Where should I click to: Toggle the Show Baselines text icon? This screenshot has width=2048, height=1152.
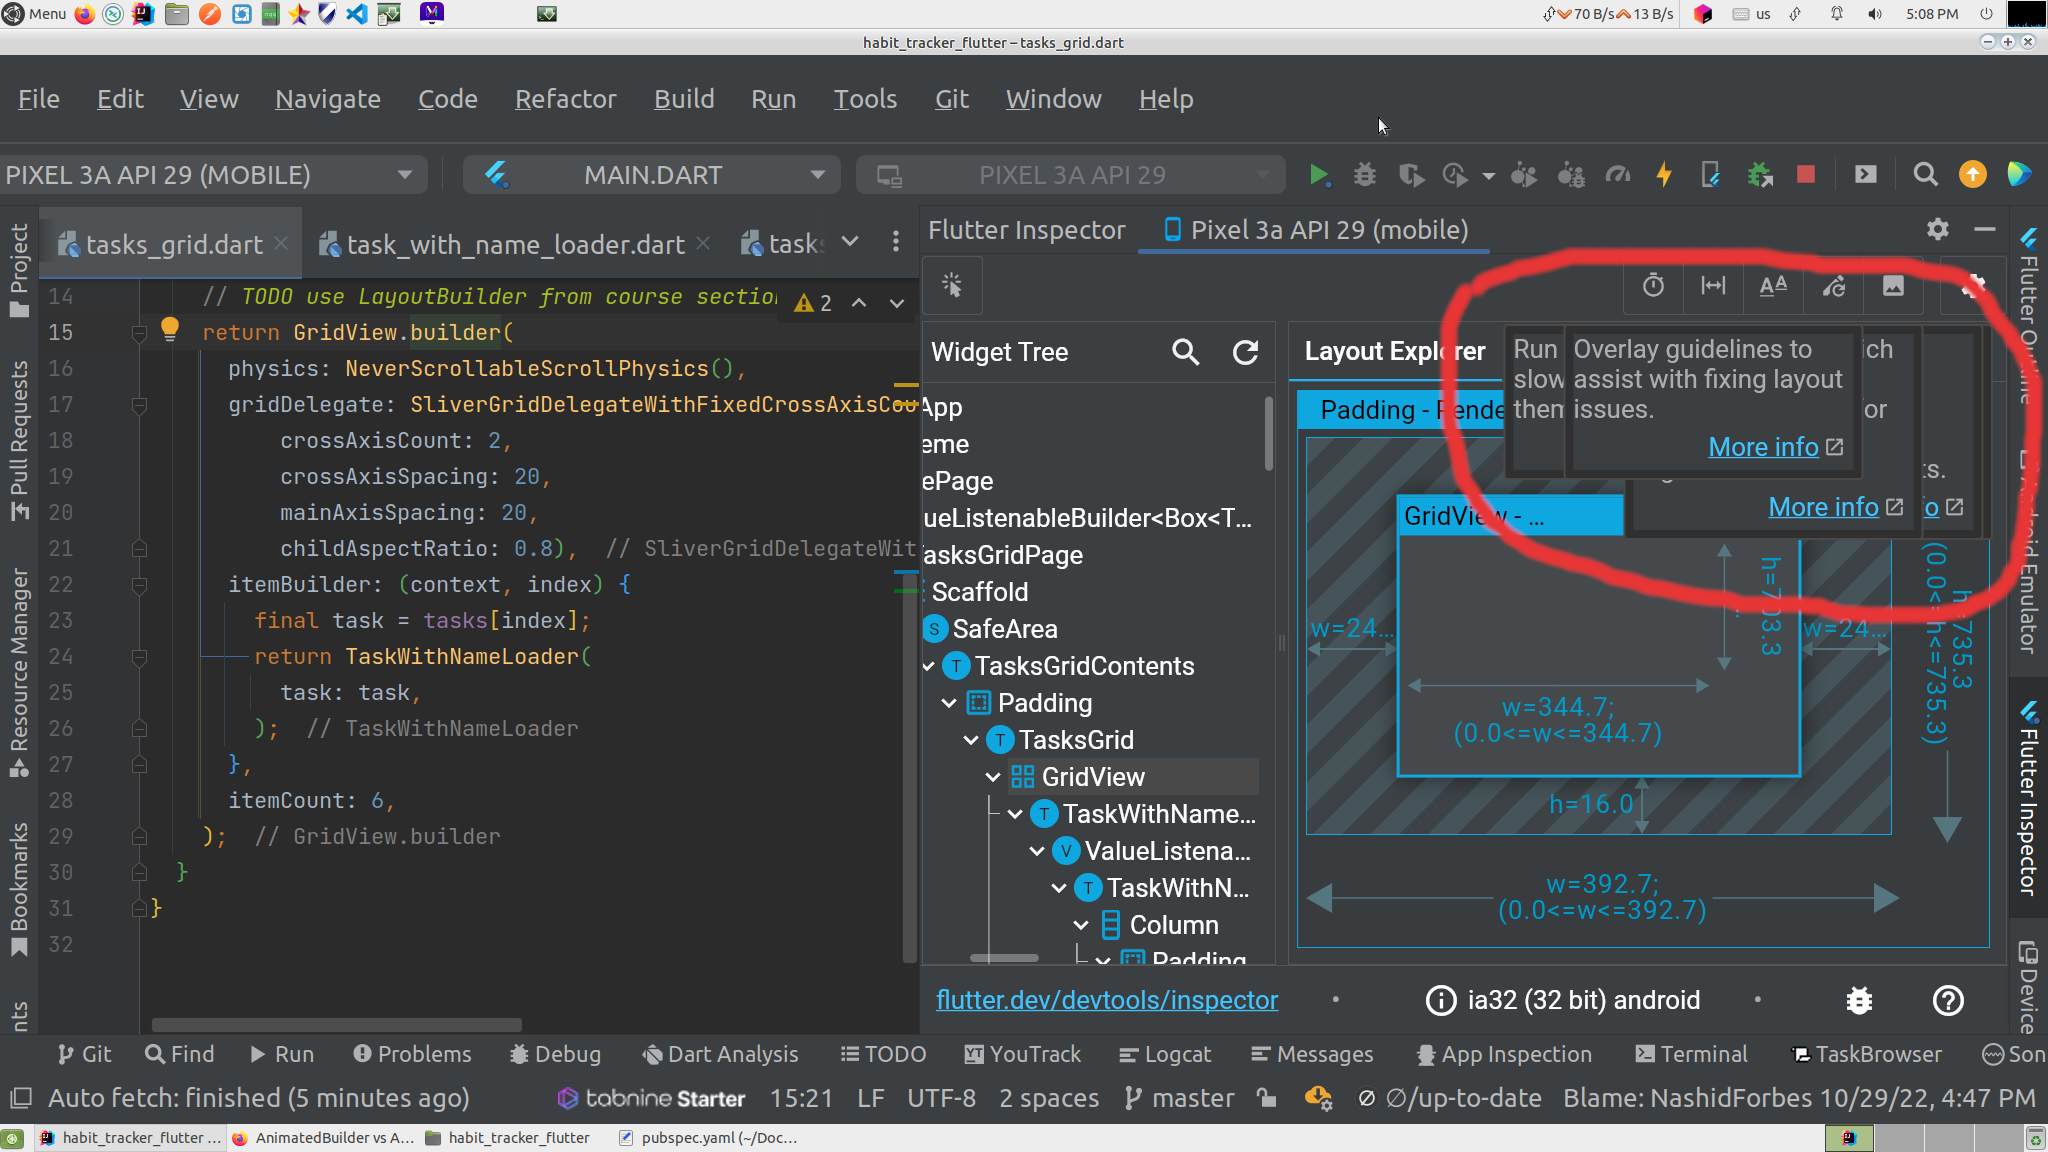(x=1774, y=287)
